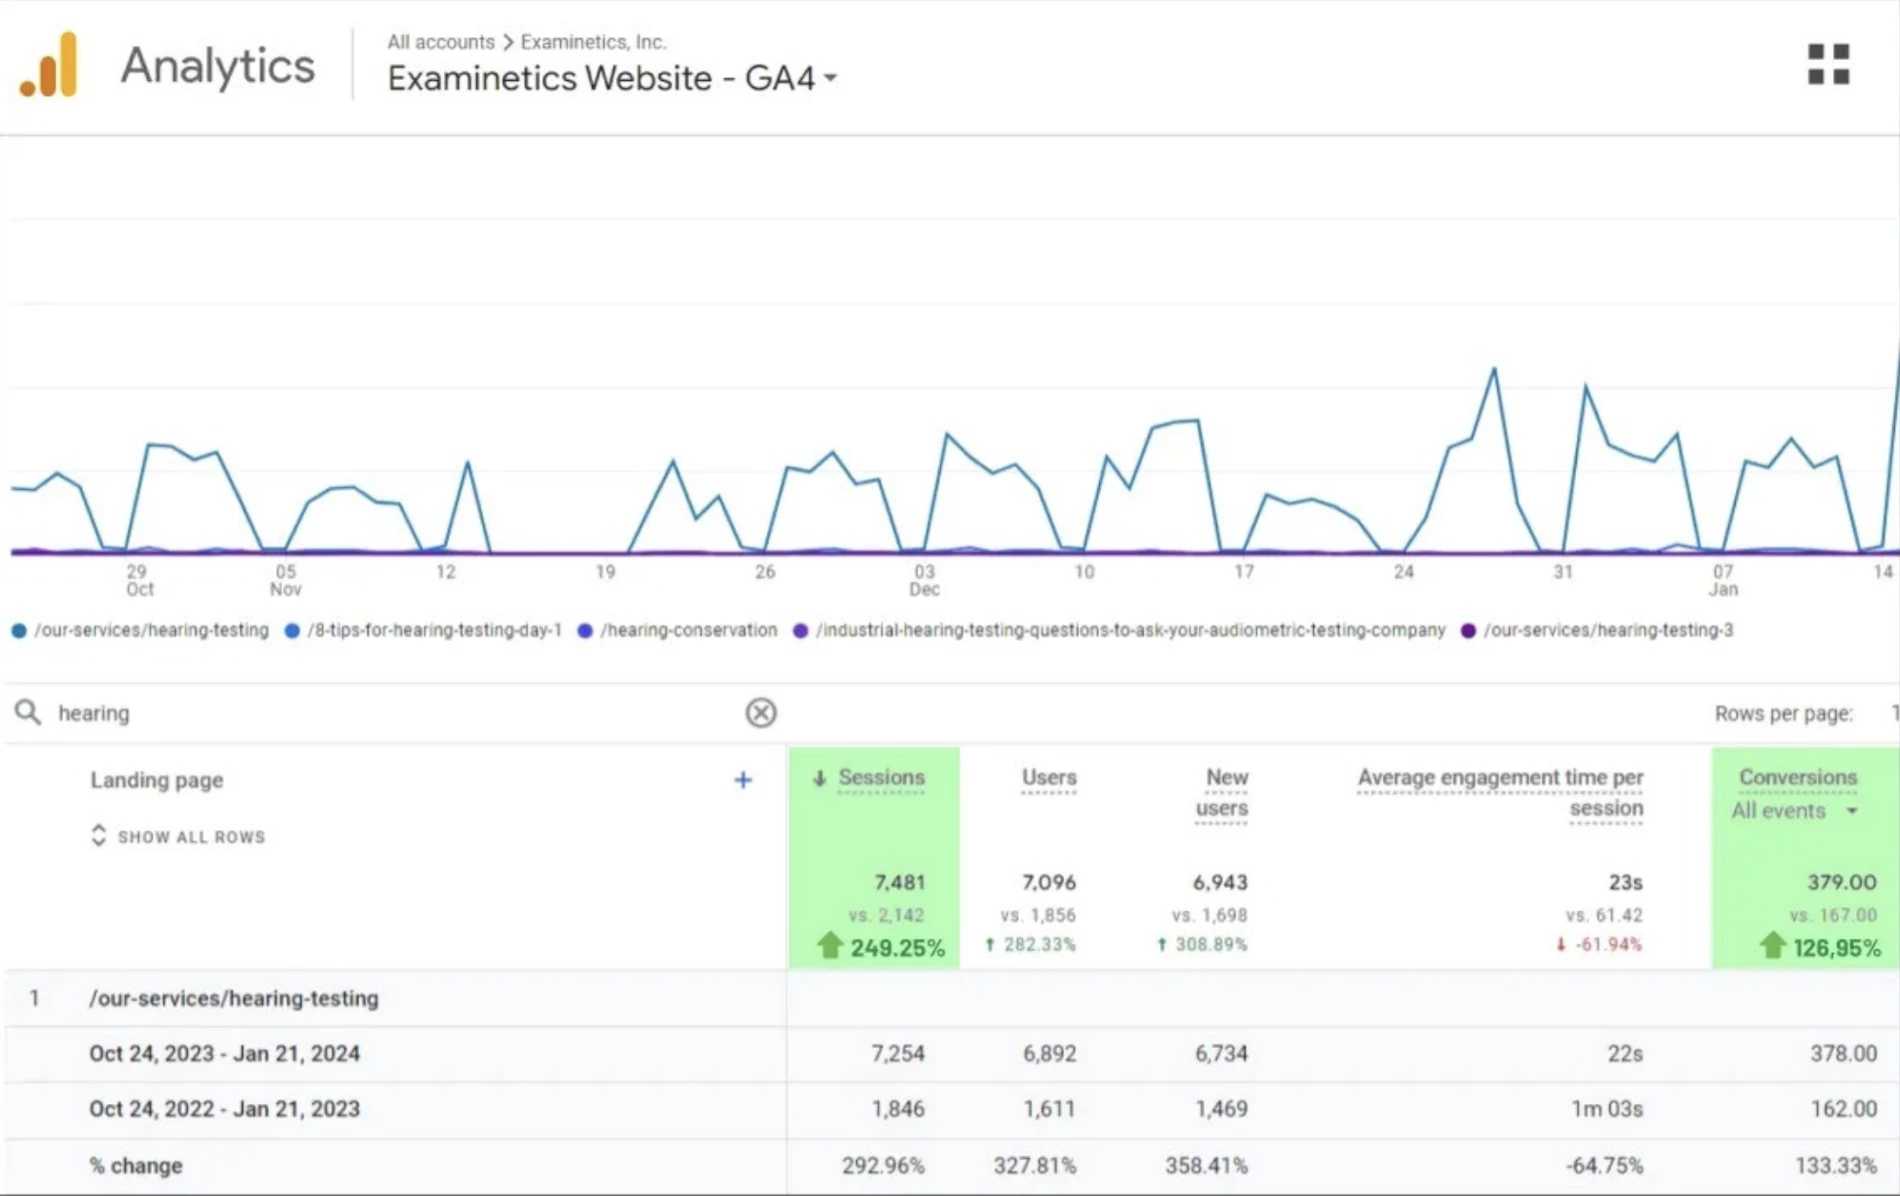Sort by Average engagement time per session
This screenshot has width=1900, height=1196.
pyautogui.click(x=1500, y=792)
